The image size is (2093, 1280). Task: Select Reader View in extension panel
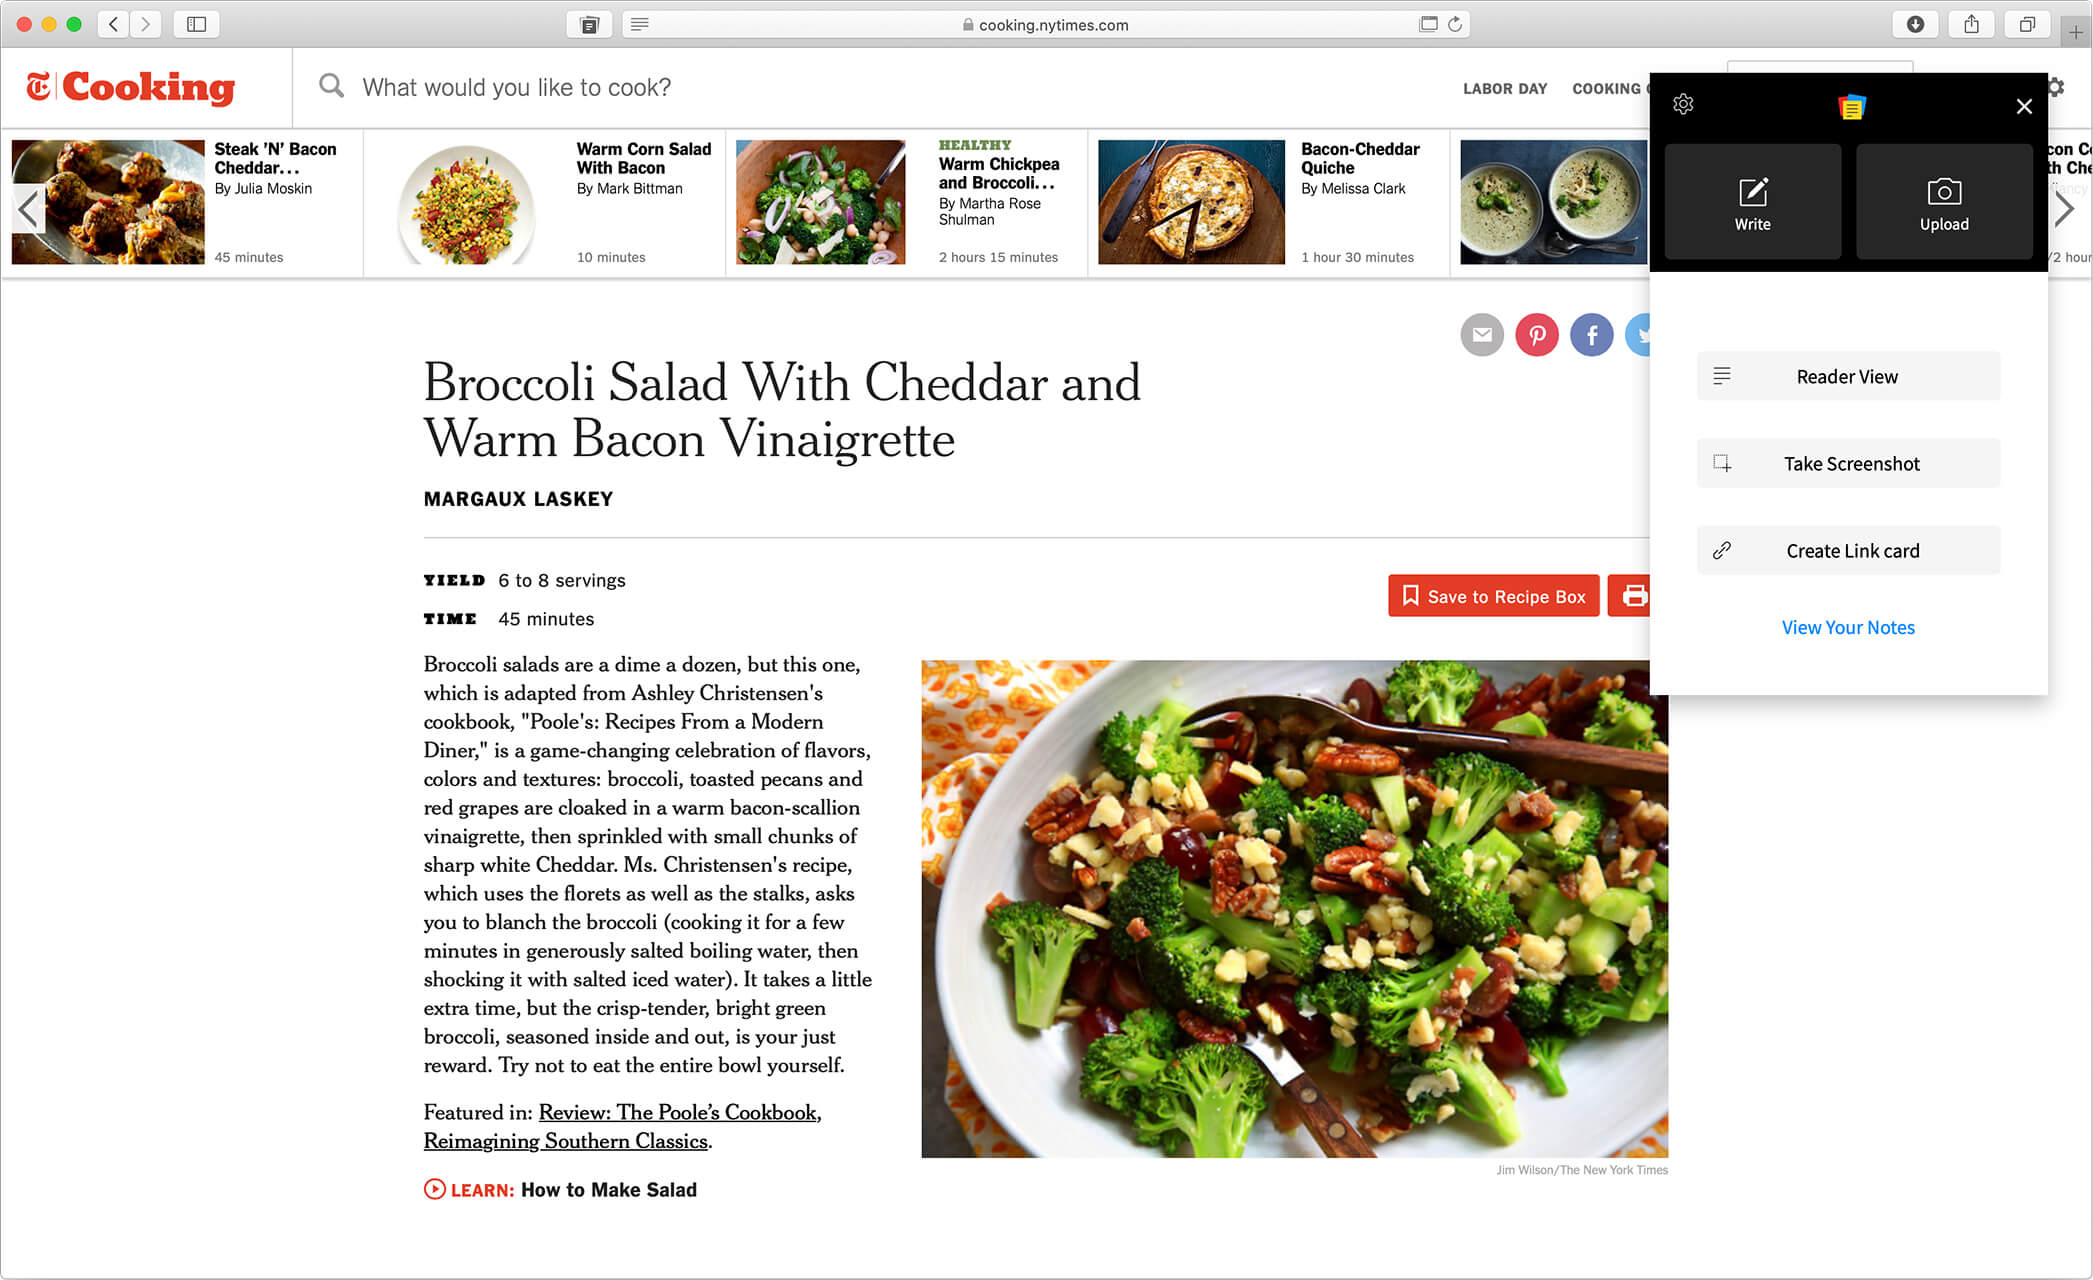point(1848,376)
